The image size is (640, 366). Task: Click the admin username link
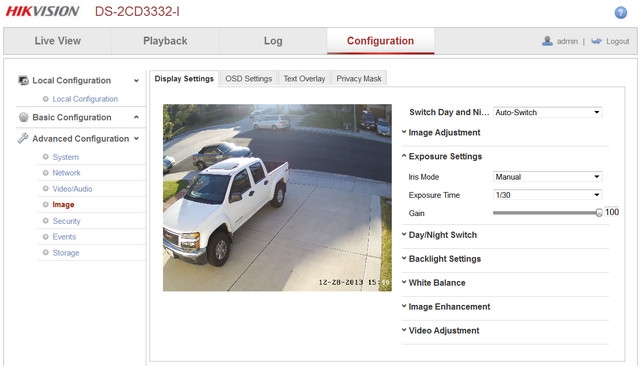click(567, 41)
